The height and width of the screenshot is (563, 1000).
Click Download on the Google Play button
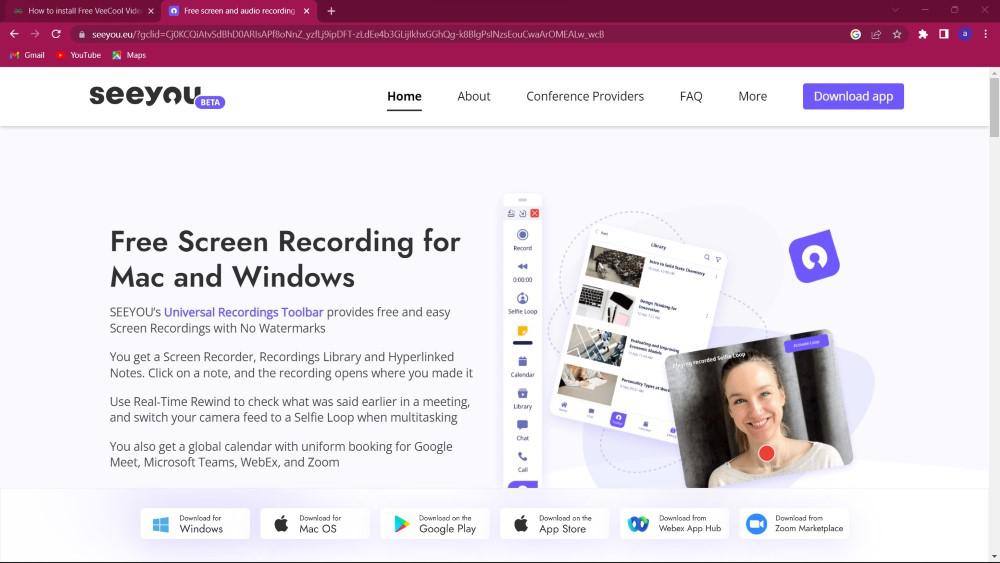pyautogui.click(x=435, y=523)
